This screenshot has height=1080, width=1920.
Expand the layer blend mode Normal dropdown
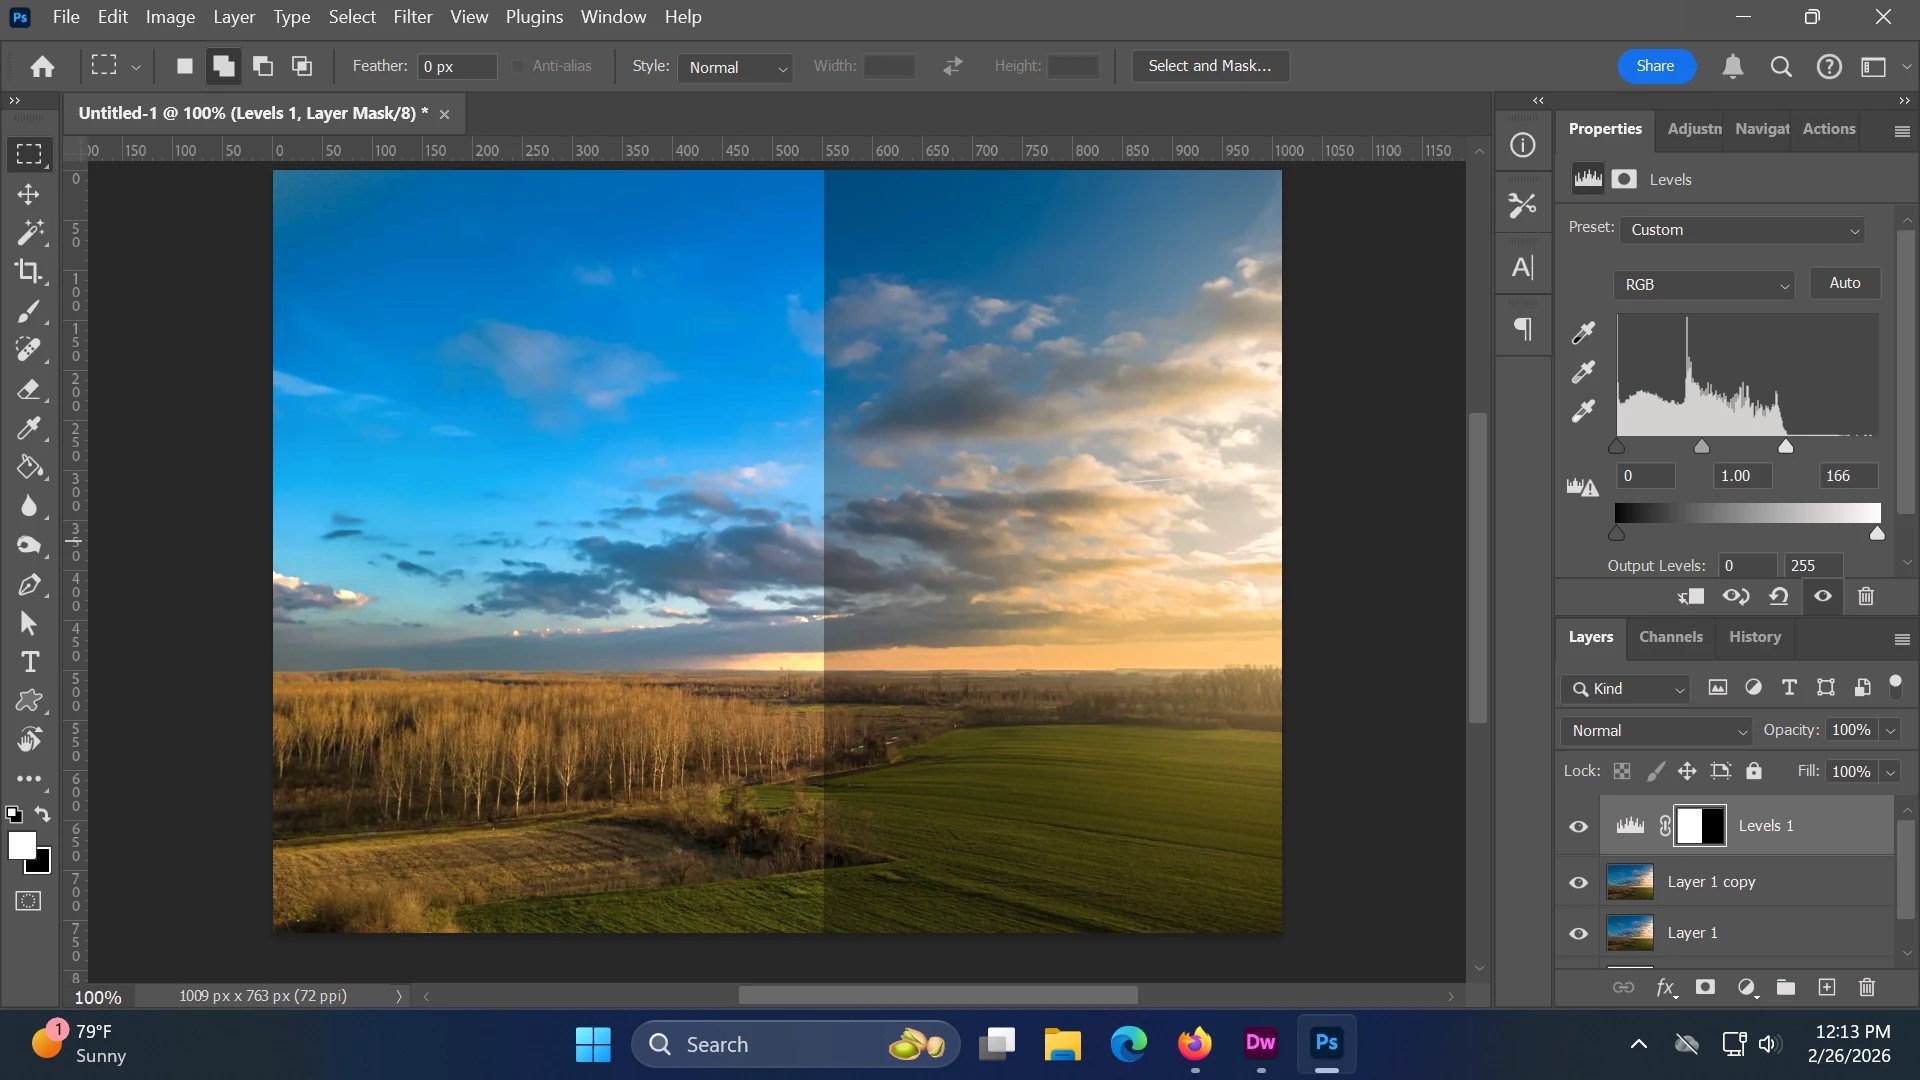(1657, 731)
